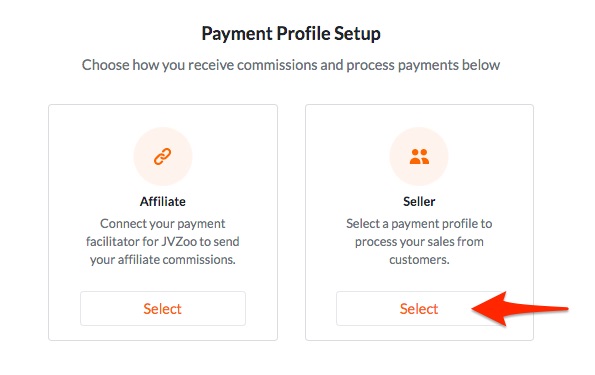Click the Affiliate chain-link icon
The width and height of the screenshot is (595, 375).
(162, 156)
